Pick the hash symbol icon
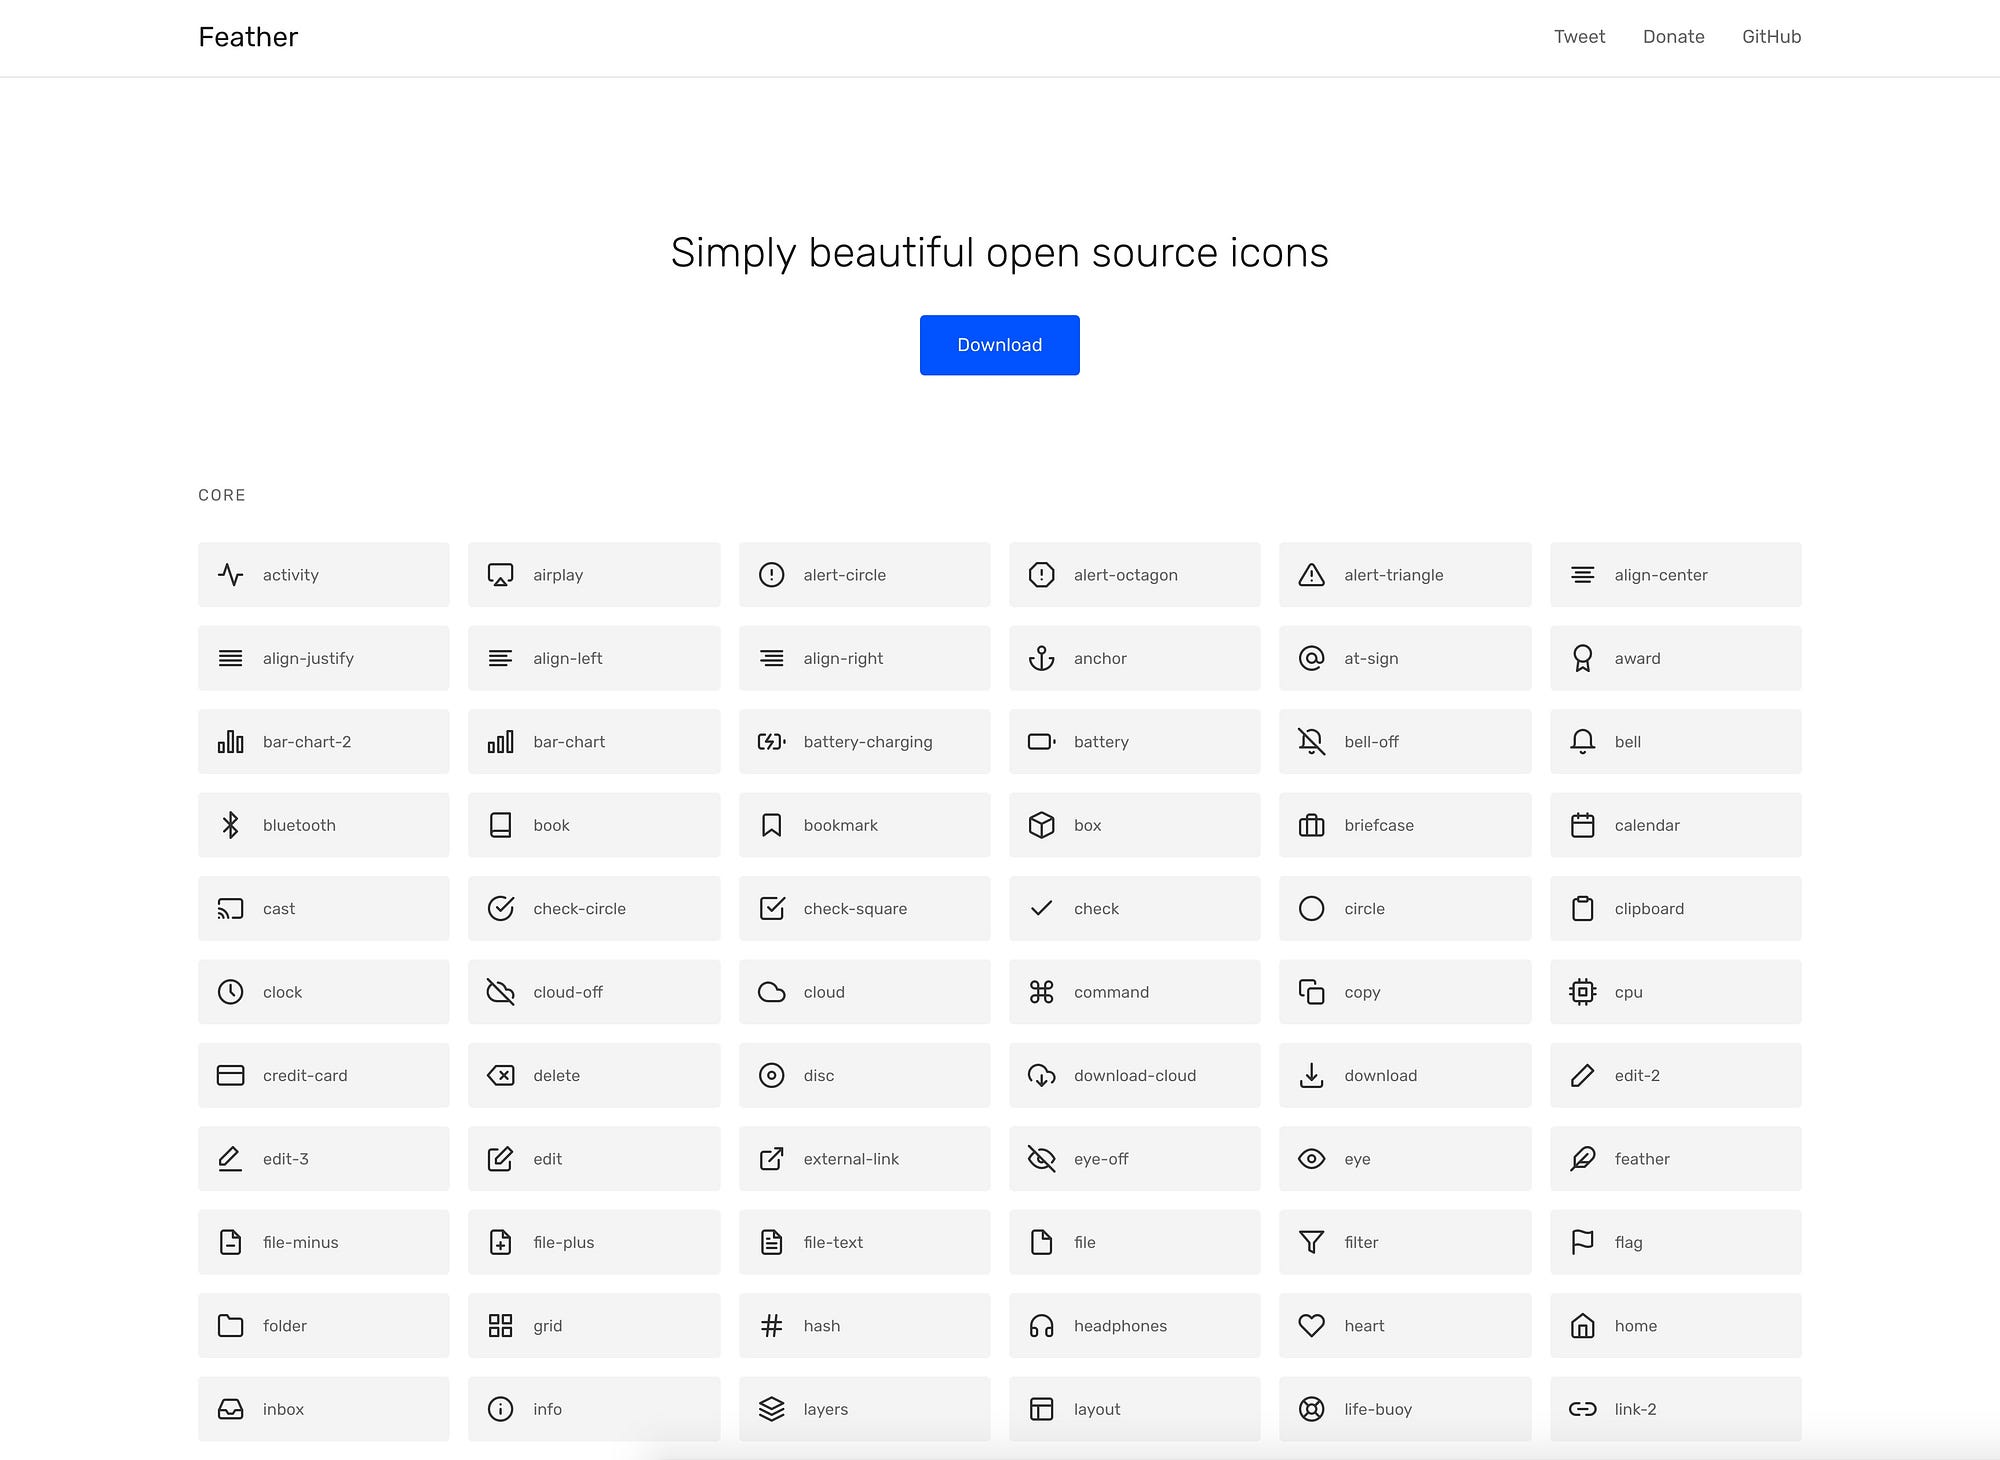Image resolution: width=2000 pixels, height=1460 pixels. (x=771, y=1326)
